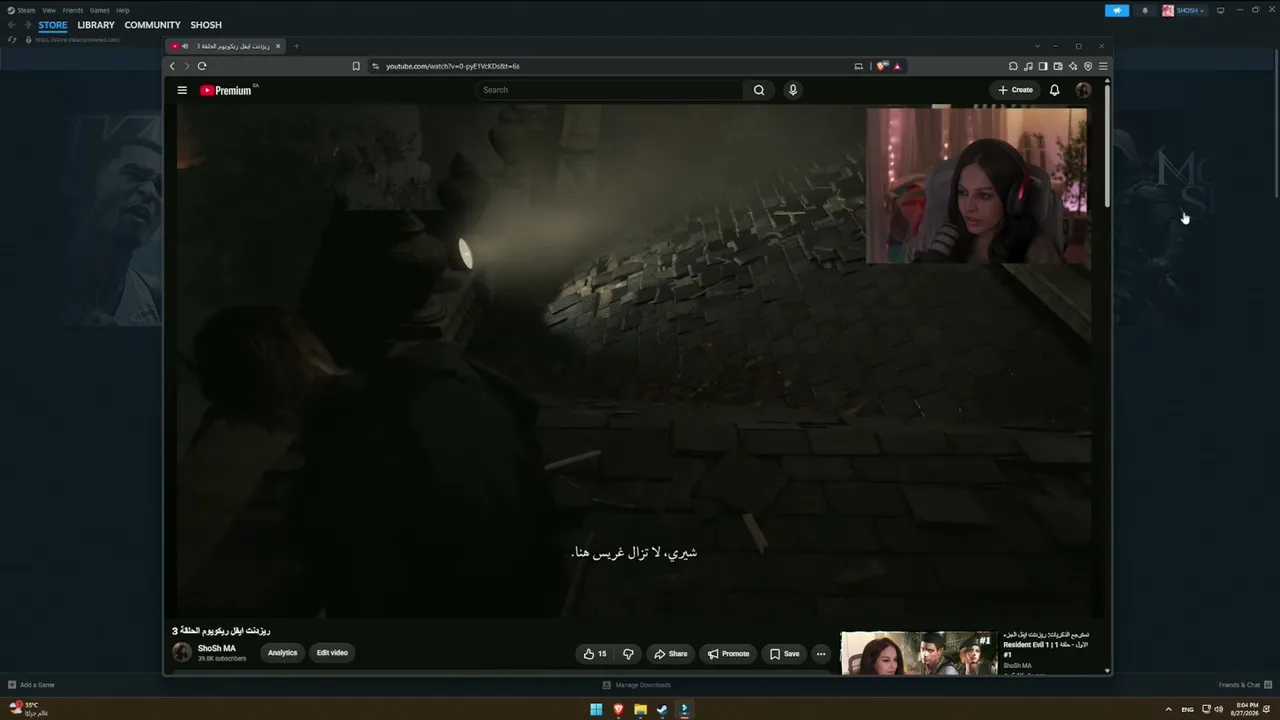Close the YouTube browser tab
The image size is (1280, 720).
coord(278,46)
